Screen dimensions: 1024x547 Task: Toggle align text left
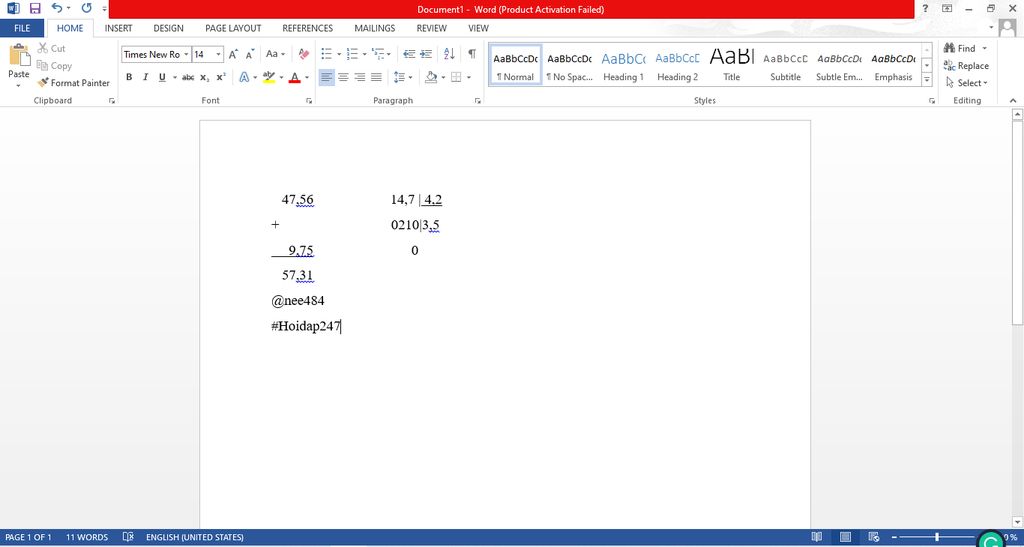point(327,77)
